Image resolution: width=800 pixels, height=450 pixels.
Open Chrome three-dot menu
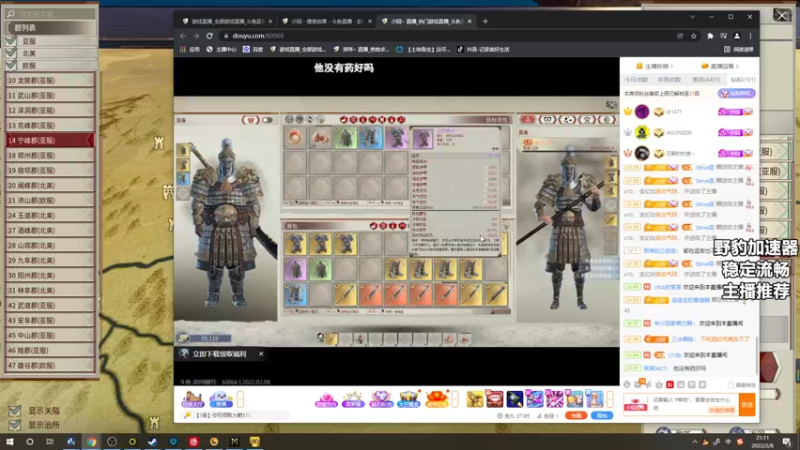(750, 36)
